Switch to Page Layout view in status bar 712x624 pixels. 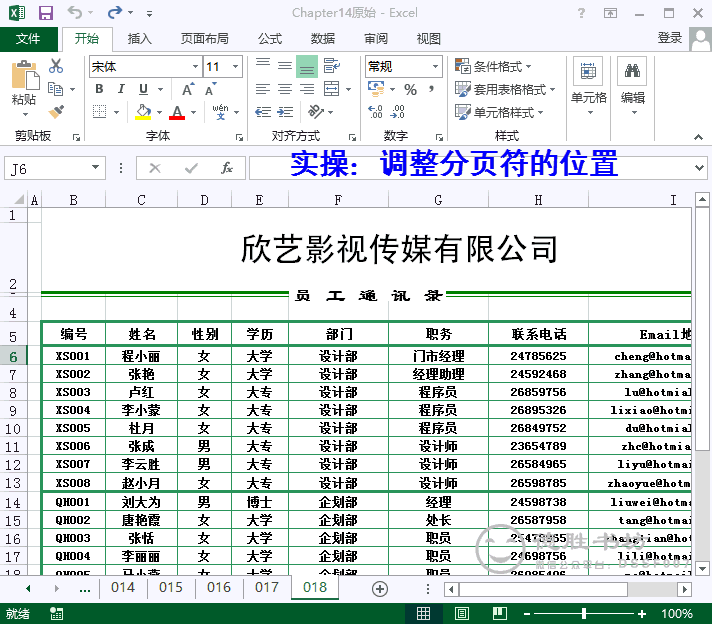[x=462, y=614]
